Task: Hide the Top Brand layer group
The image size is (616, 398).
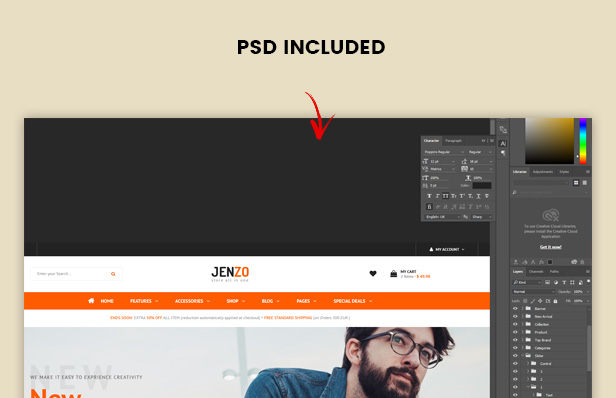Action: [515, 340]
